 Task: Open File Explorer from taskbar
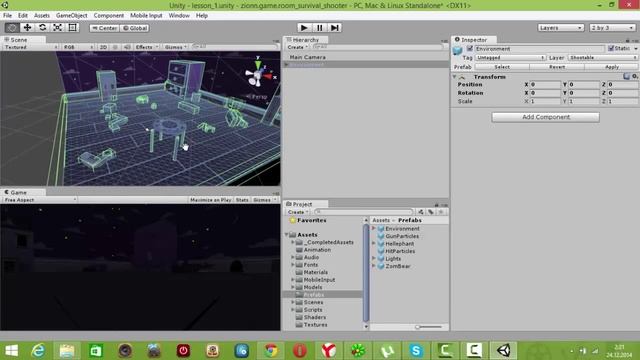[x=67, y=350]
